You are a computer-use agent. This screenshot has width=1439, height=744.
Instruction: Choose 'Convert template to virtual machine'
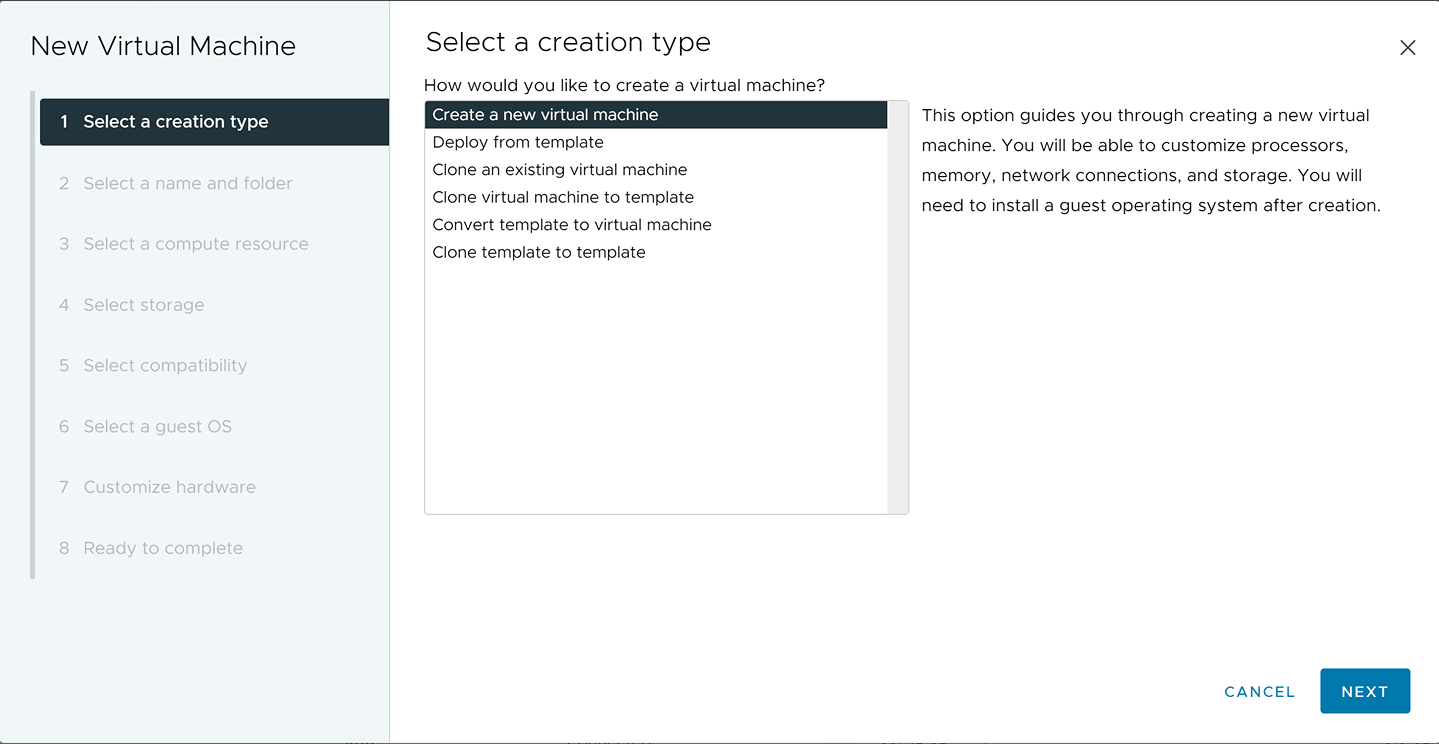point(571,225)
